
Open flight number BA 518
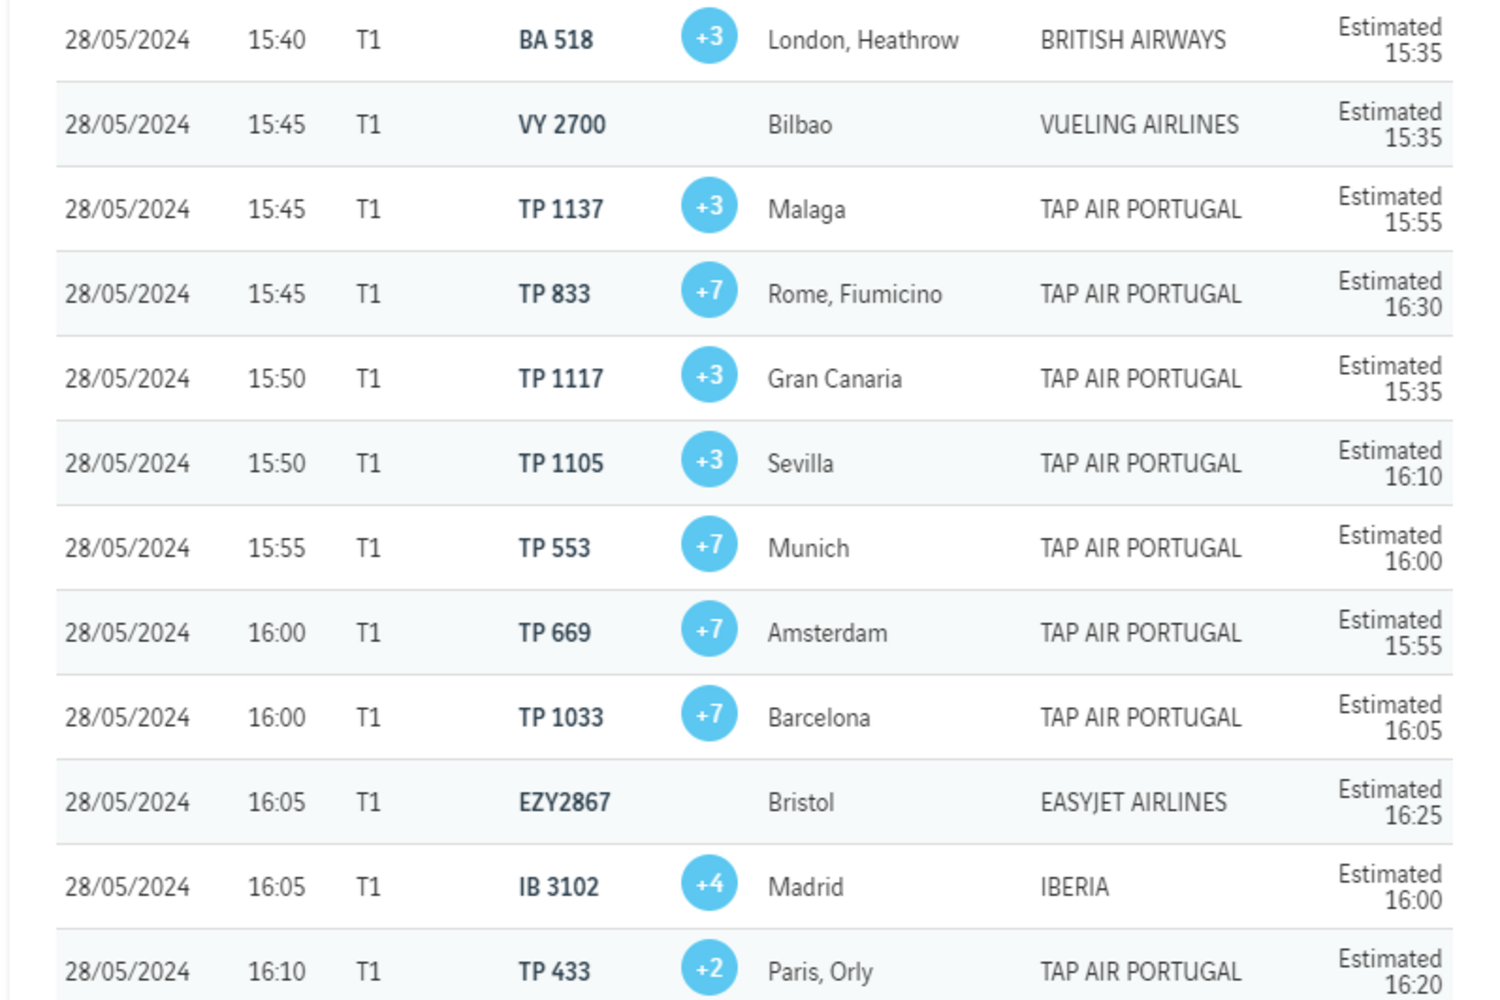(556, 40)
